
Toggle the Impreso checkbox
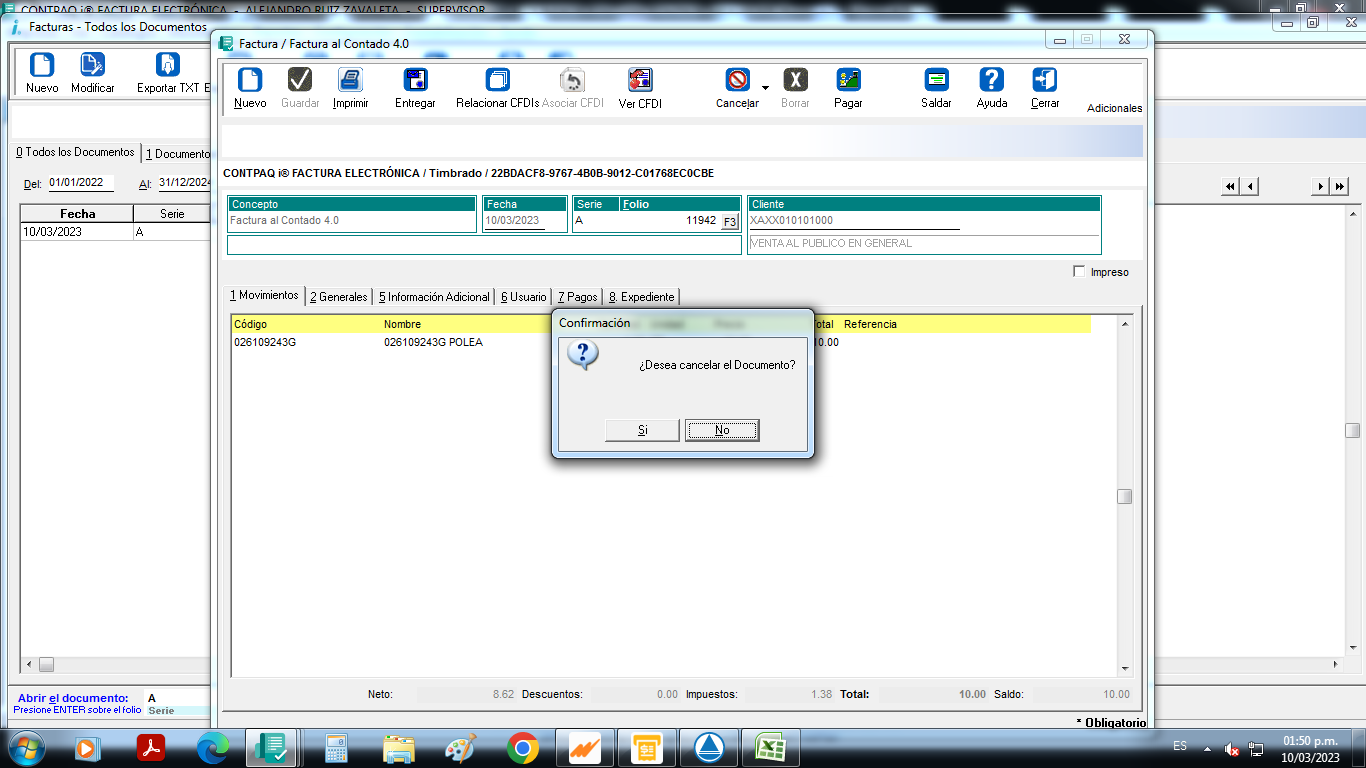pos(1079,271)
